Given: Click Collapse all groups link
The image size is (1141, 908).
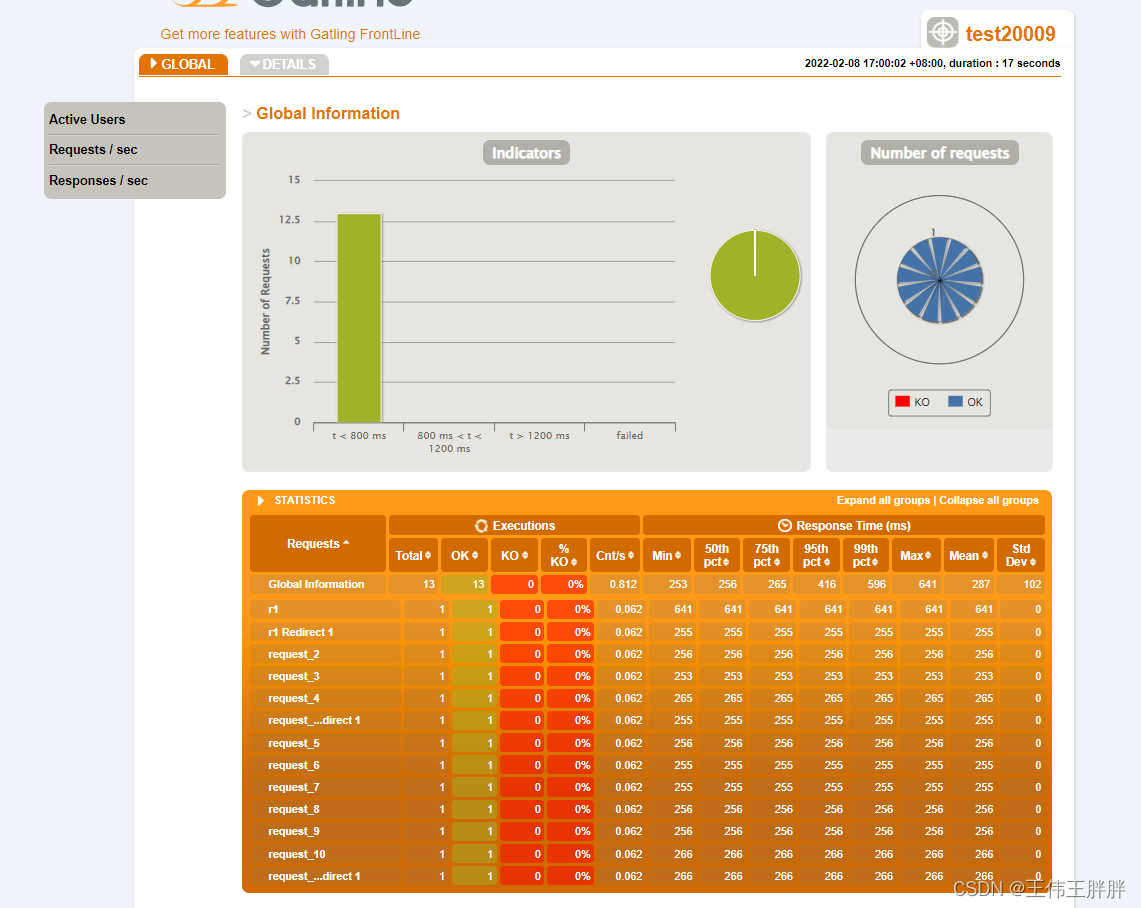Looking at the screenshot, I should (x=989, y=501).
